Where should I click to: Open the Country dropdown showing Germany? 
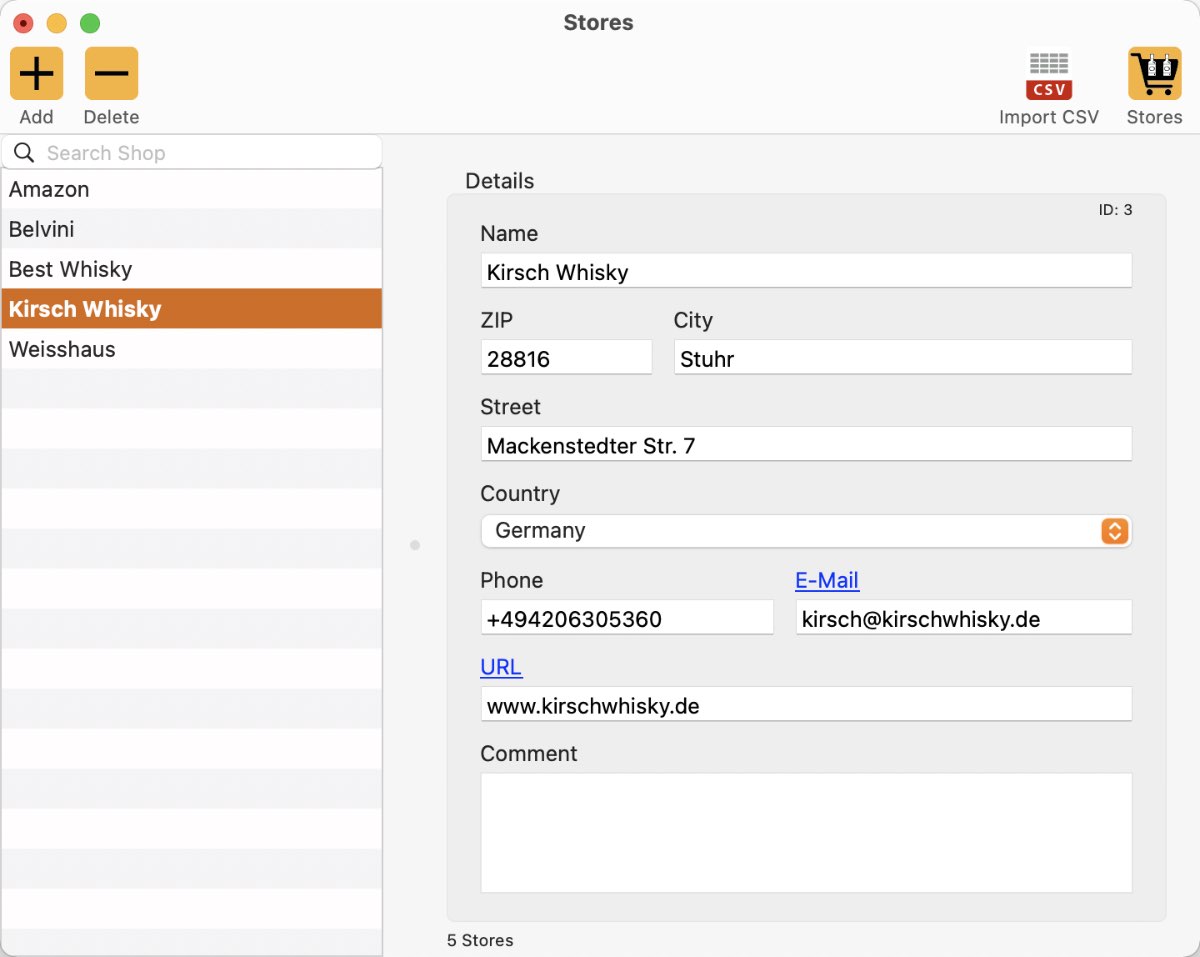click(806, 531)
